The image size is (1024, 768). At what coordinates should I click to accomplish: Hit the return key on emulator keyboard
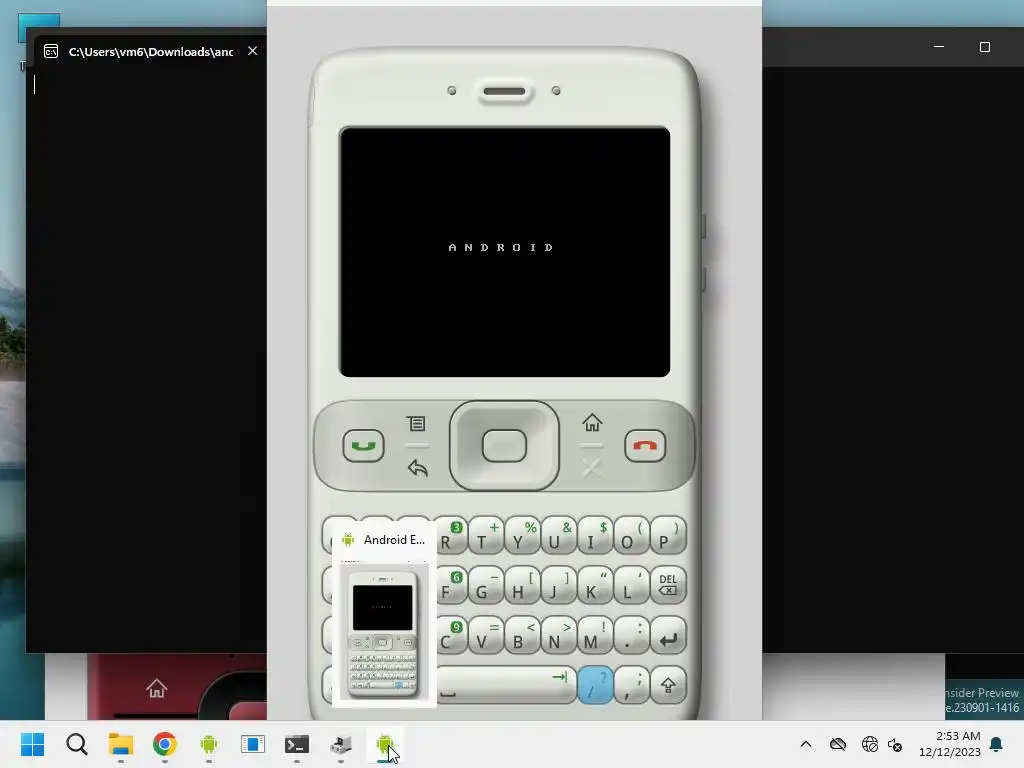(667, 635)
